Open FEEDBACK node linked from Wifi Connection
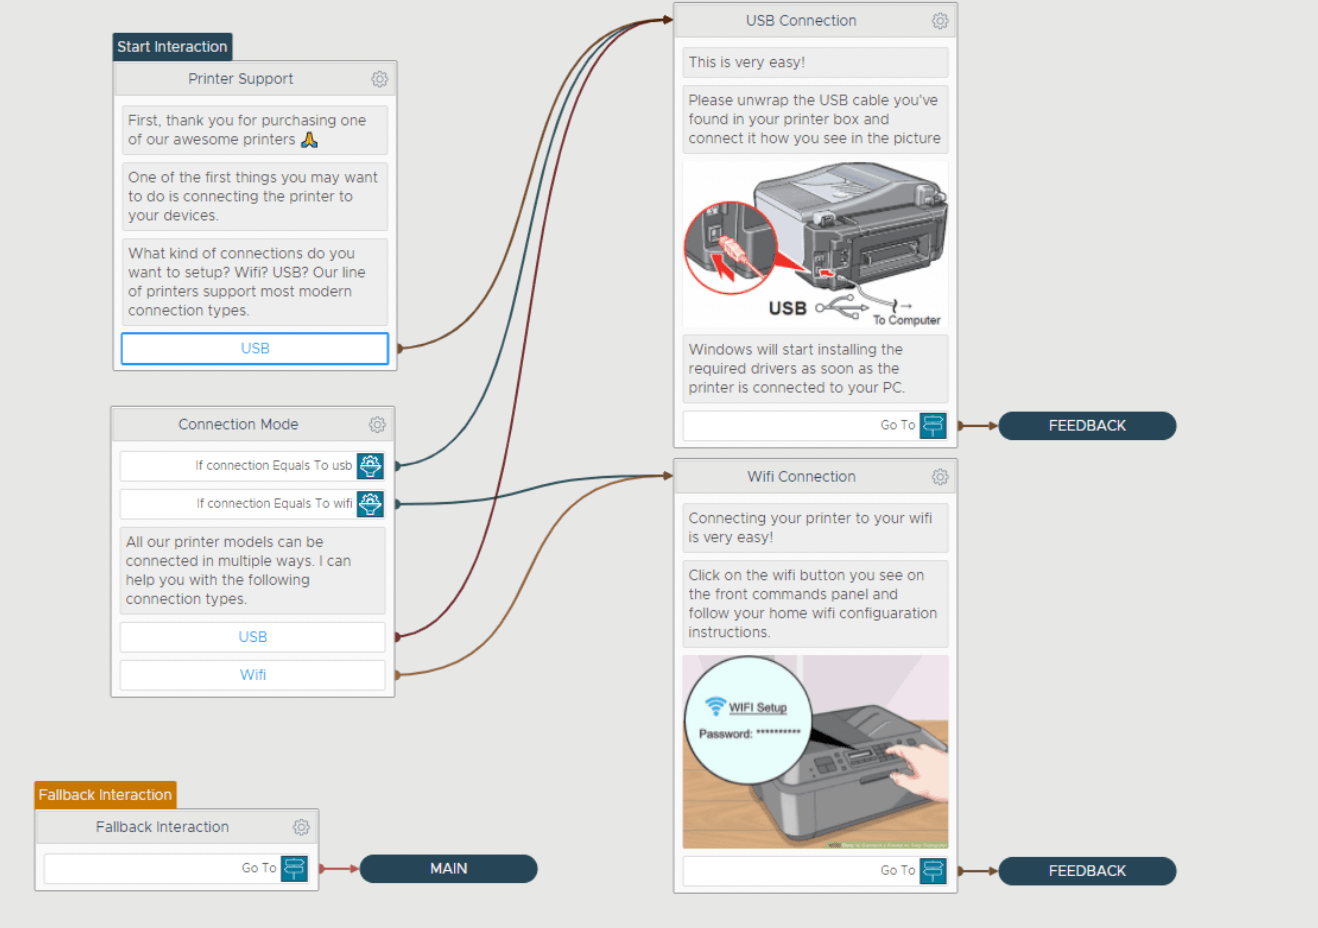The width and height of the screenshot is (1318, 928). (x=1087, y=871)
